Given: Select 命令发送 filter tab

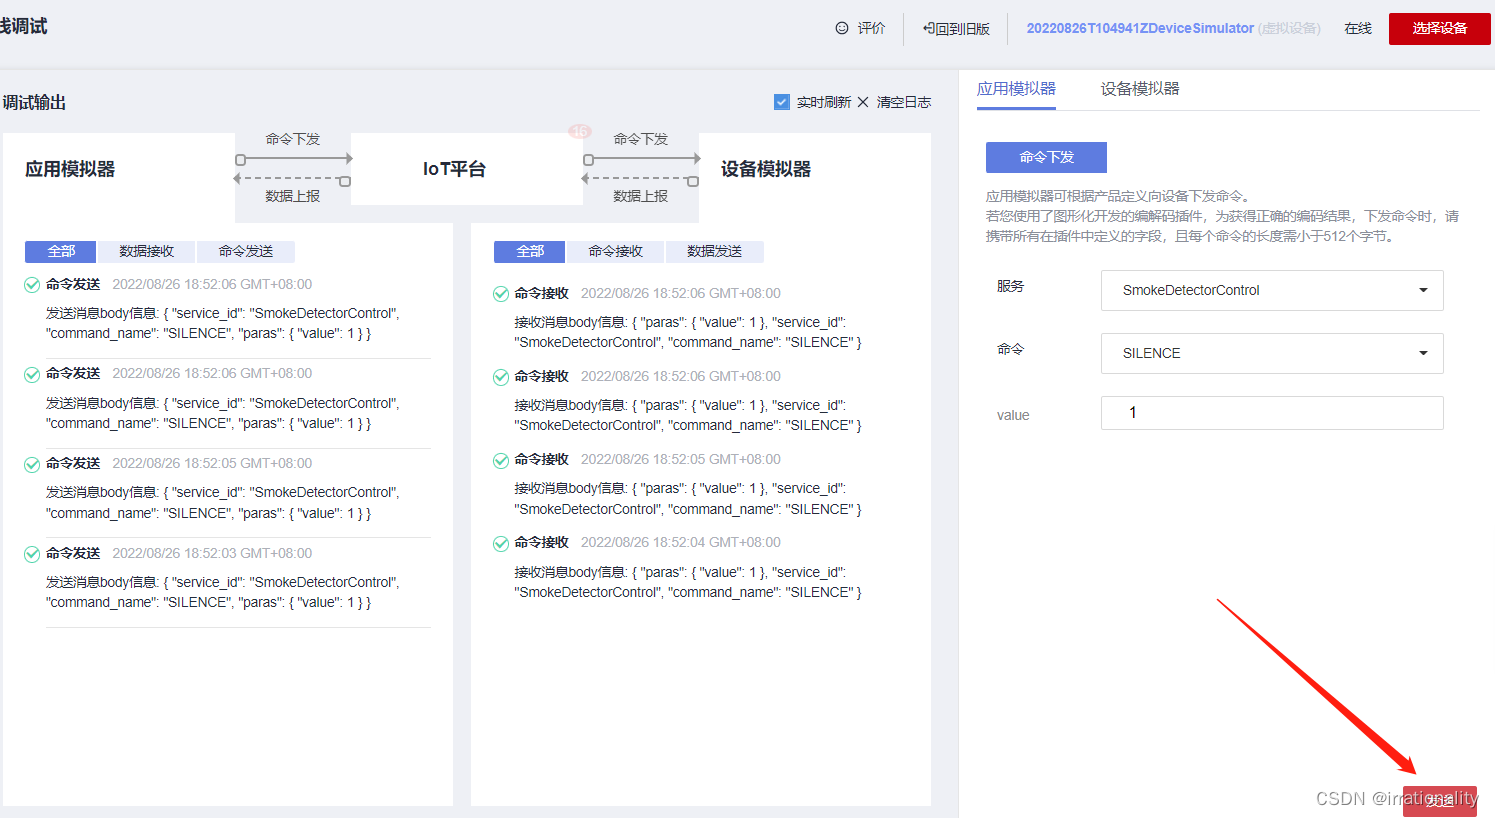Looking at the screenshot, I should point(246,251).
